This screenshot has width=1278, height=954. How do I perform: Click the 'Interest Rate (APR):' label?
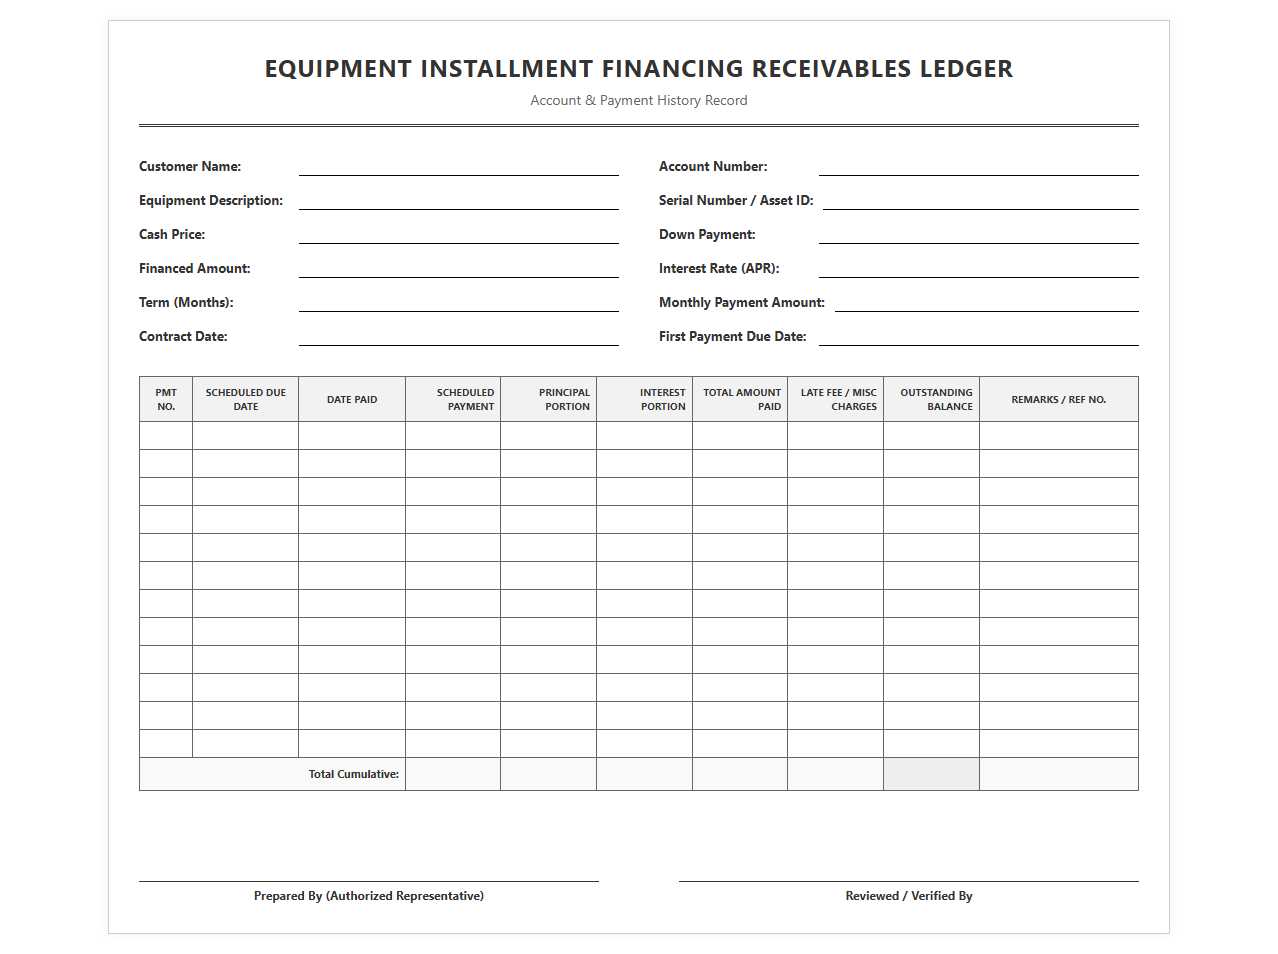(x=719, y=268)
